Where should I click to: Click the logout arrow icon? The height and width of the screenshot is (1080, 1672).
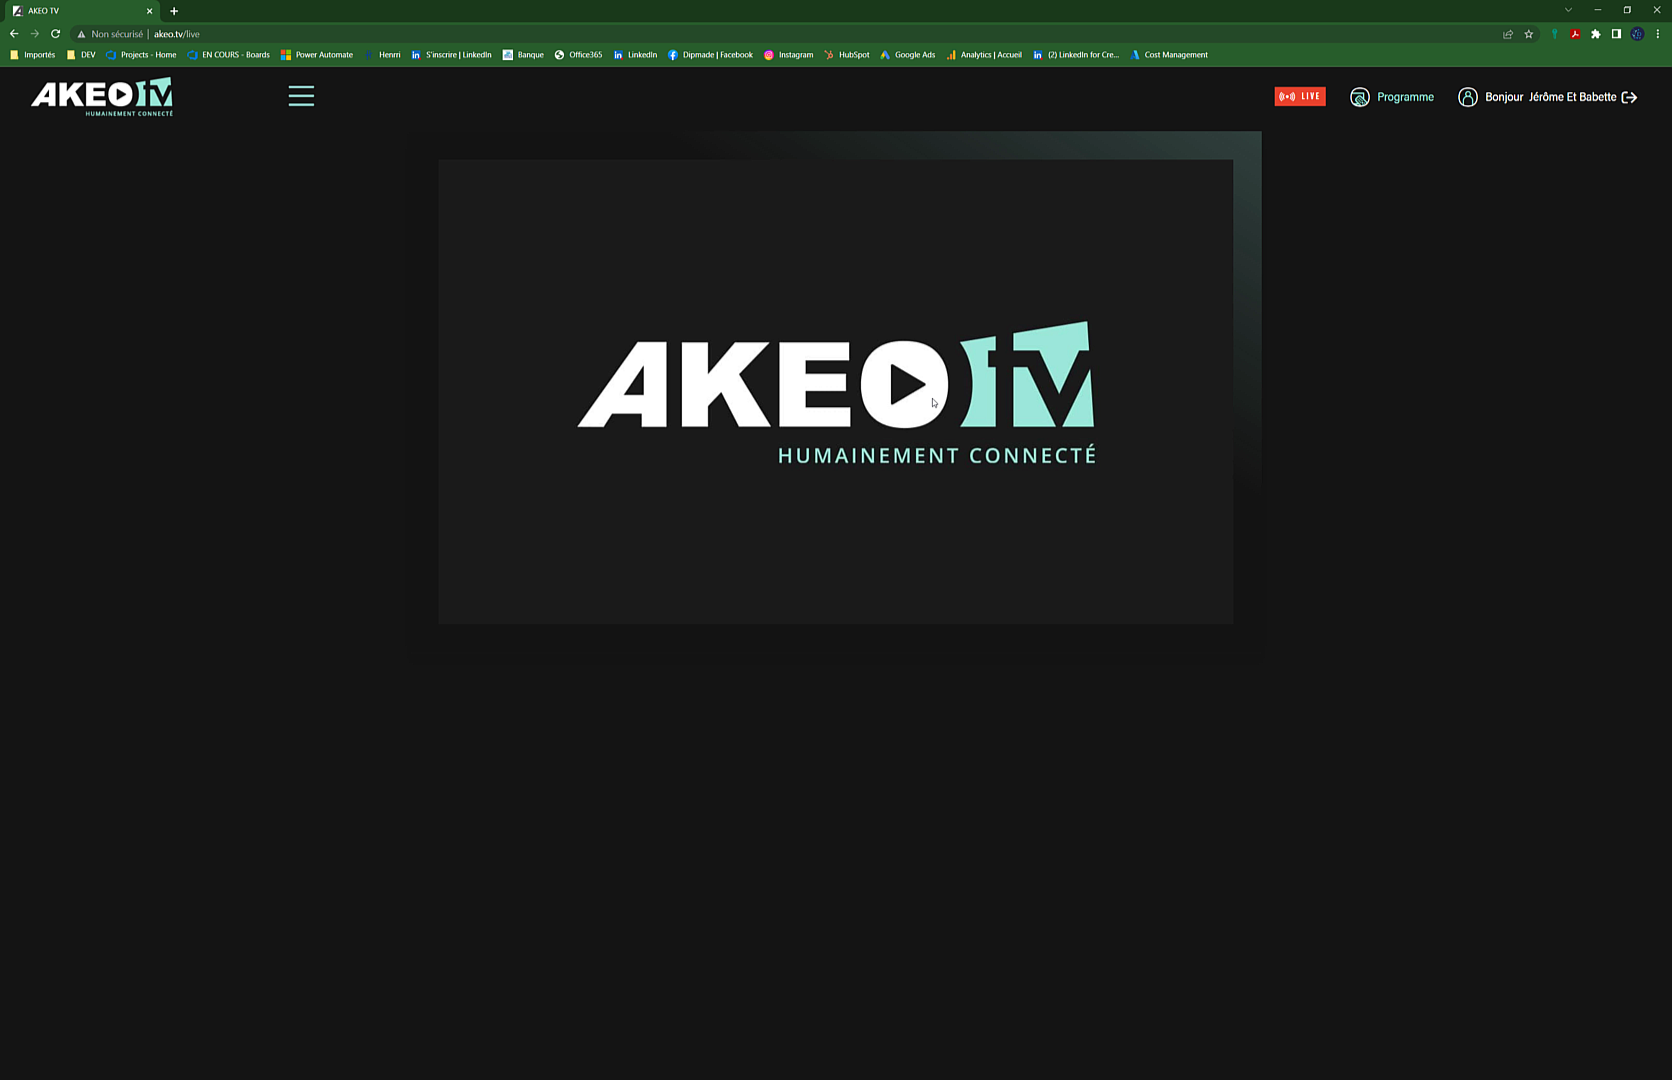[x=1629, y=97]
